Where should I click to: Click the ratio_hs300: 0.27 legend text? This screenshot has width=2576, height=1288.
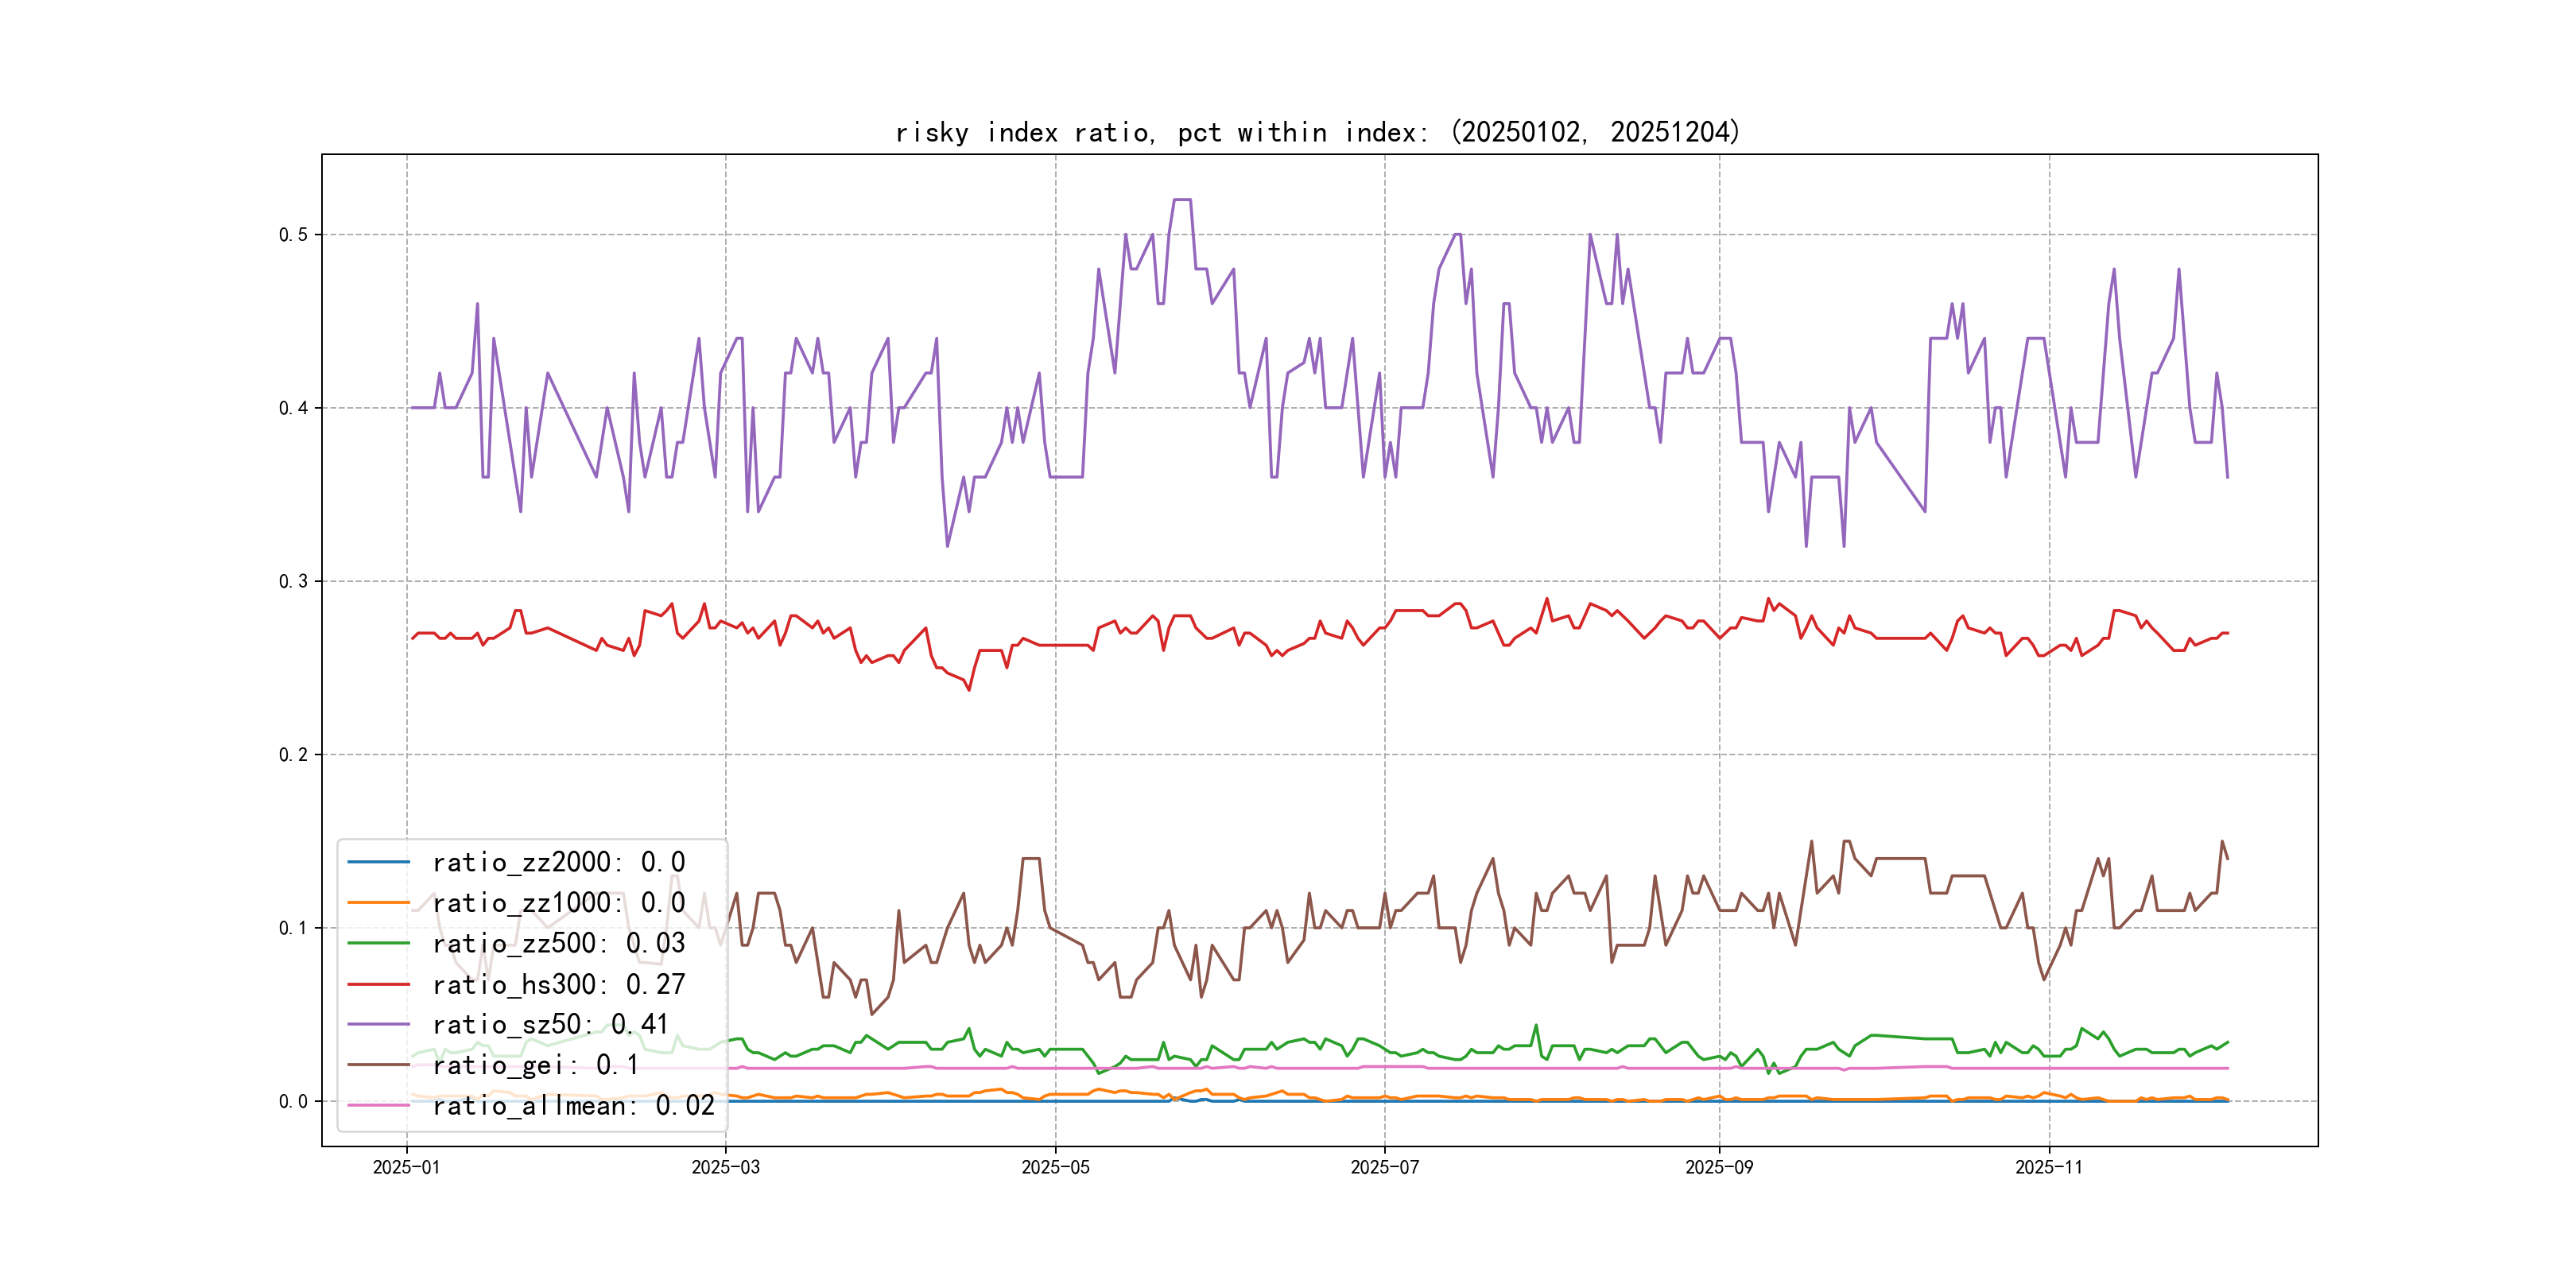click(559, 984)
